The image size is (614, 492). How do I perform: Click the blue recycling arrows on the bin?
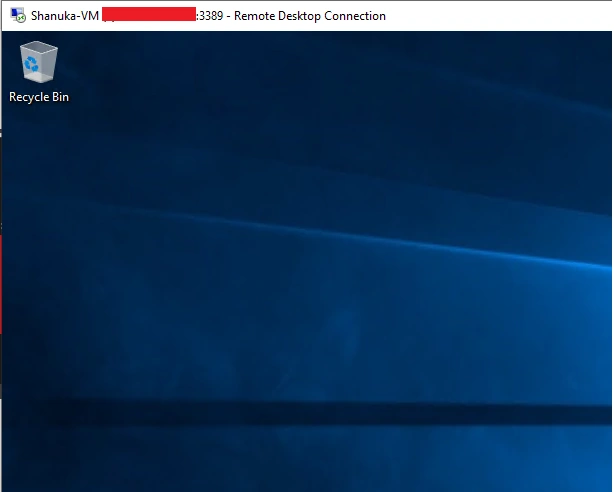31,64
